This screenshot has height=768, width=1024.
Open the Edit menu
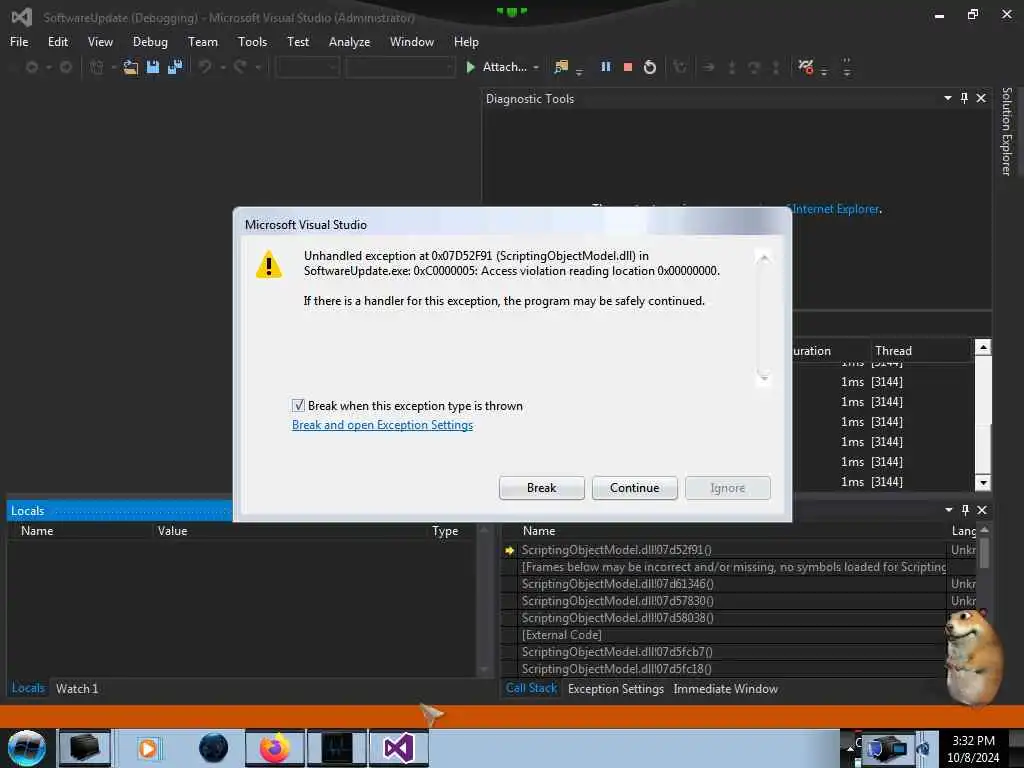coord(57,42)
